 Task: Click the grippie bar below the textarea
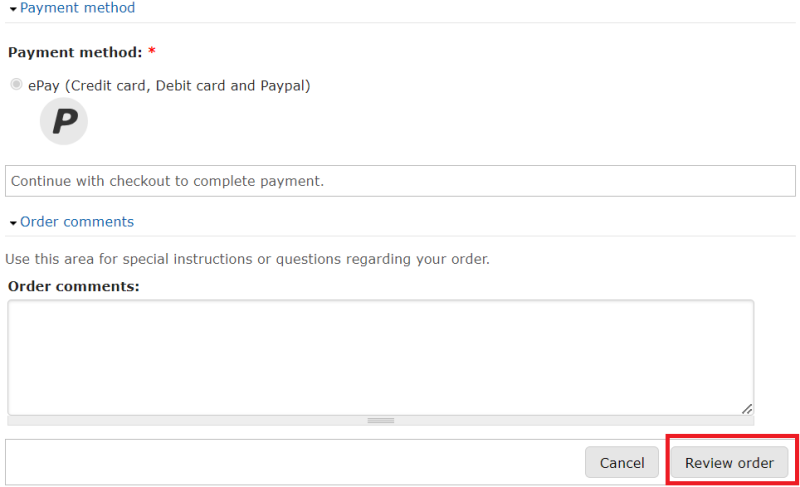[381, 421]
